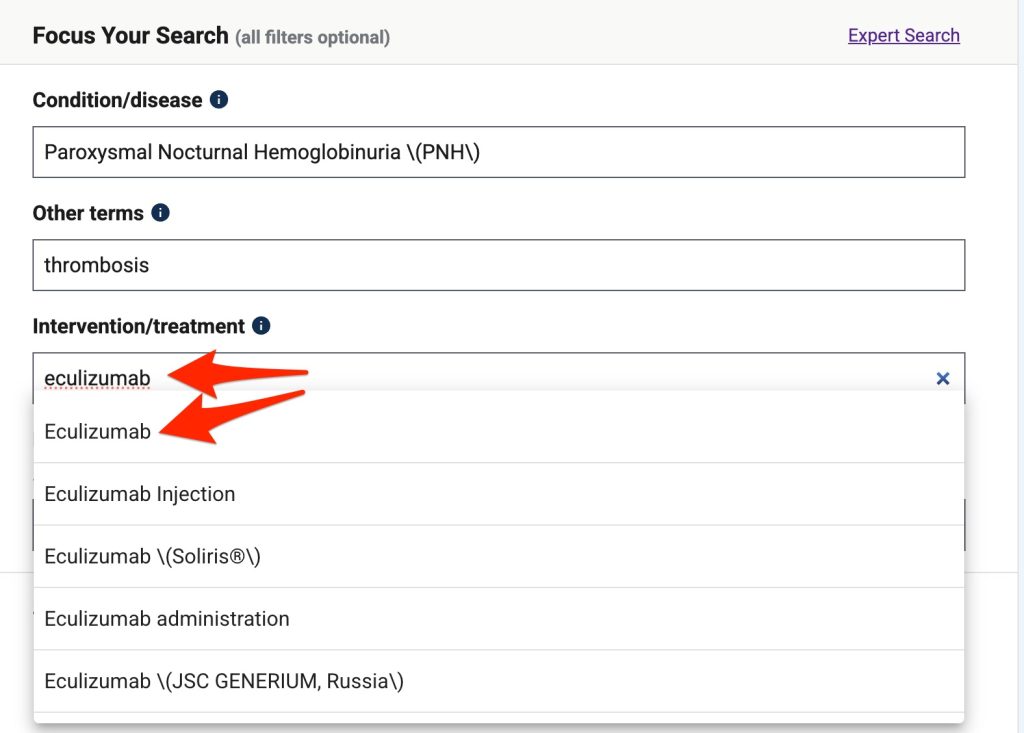Pick the "Eculizumab \(Soliris®\)" suggestion

coord(152,556)
